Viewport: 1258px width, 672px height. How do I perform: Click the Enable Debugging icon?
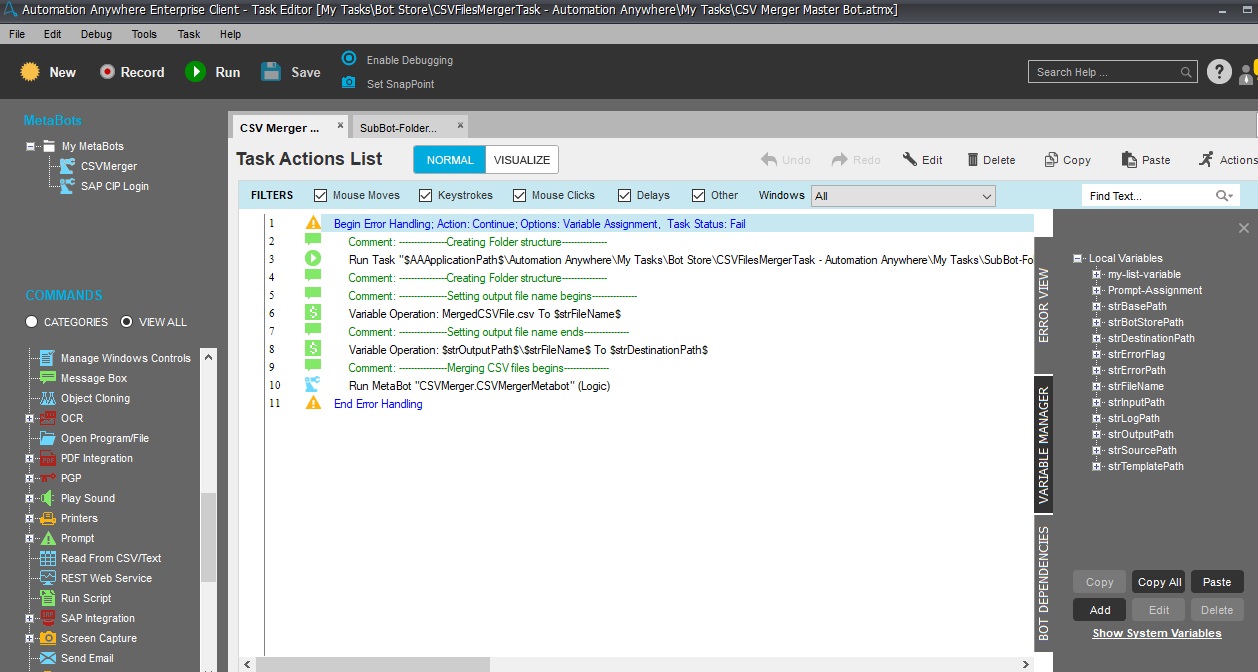(x=348, y=59)
